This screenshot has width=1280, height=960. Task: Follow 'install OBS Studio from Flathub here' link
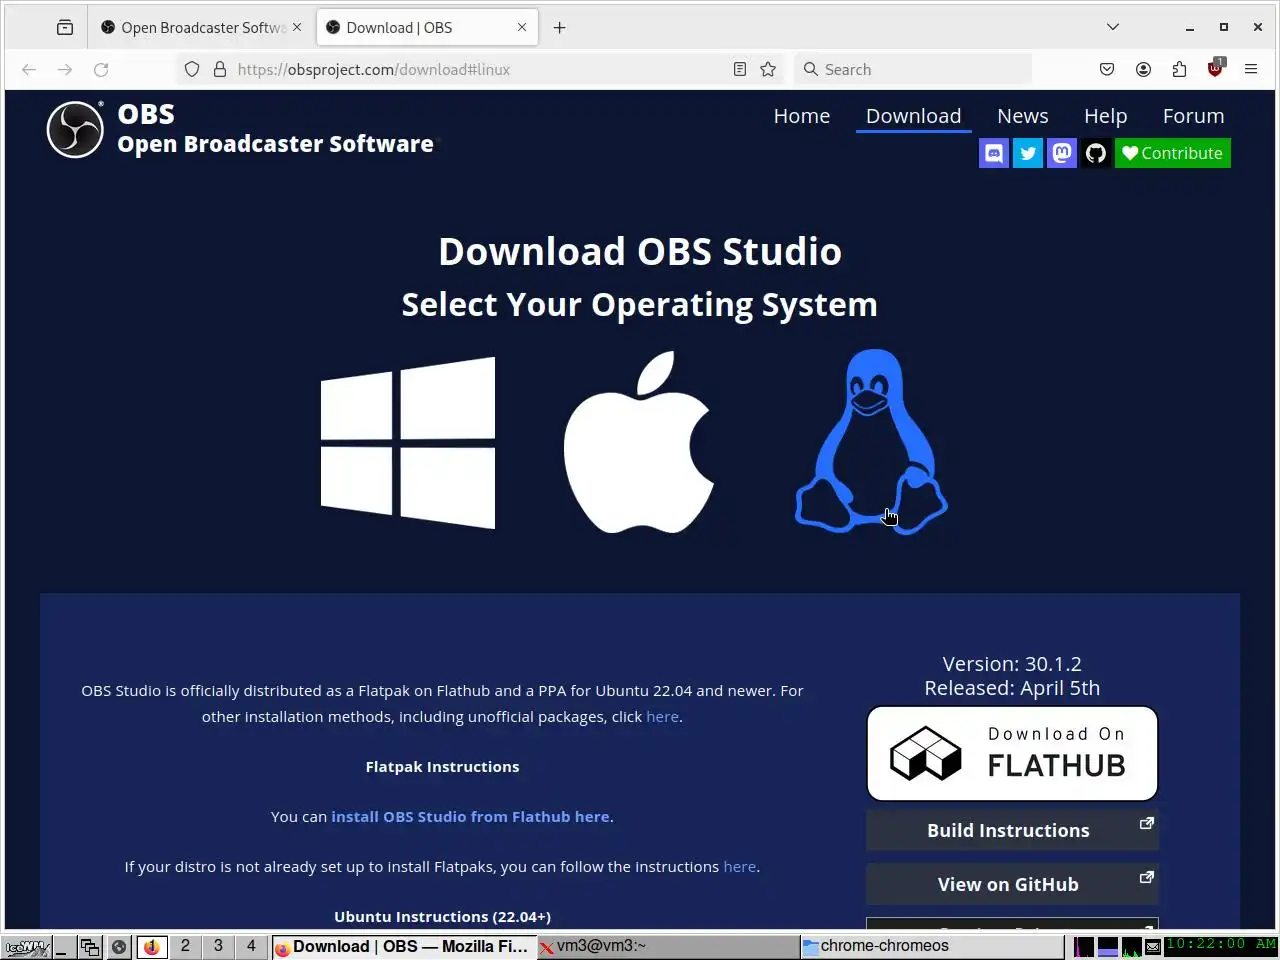tap(470, 817)
